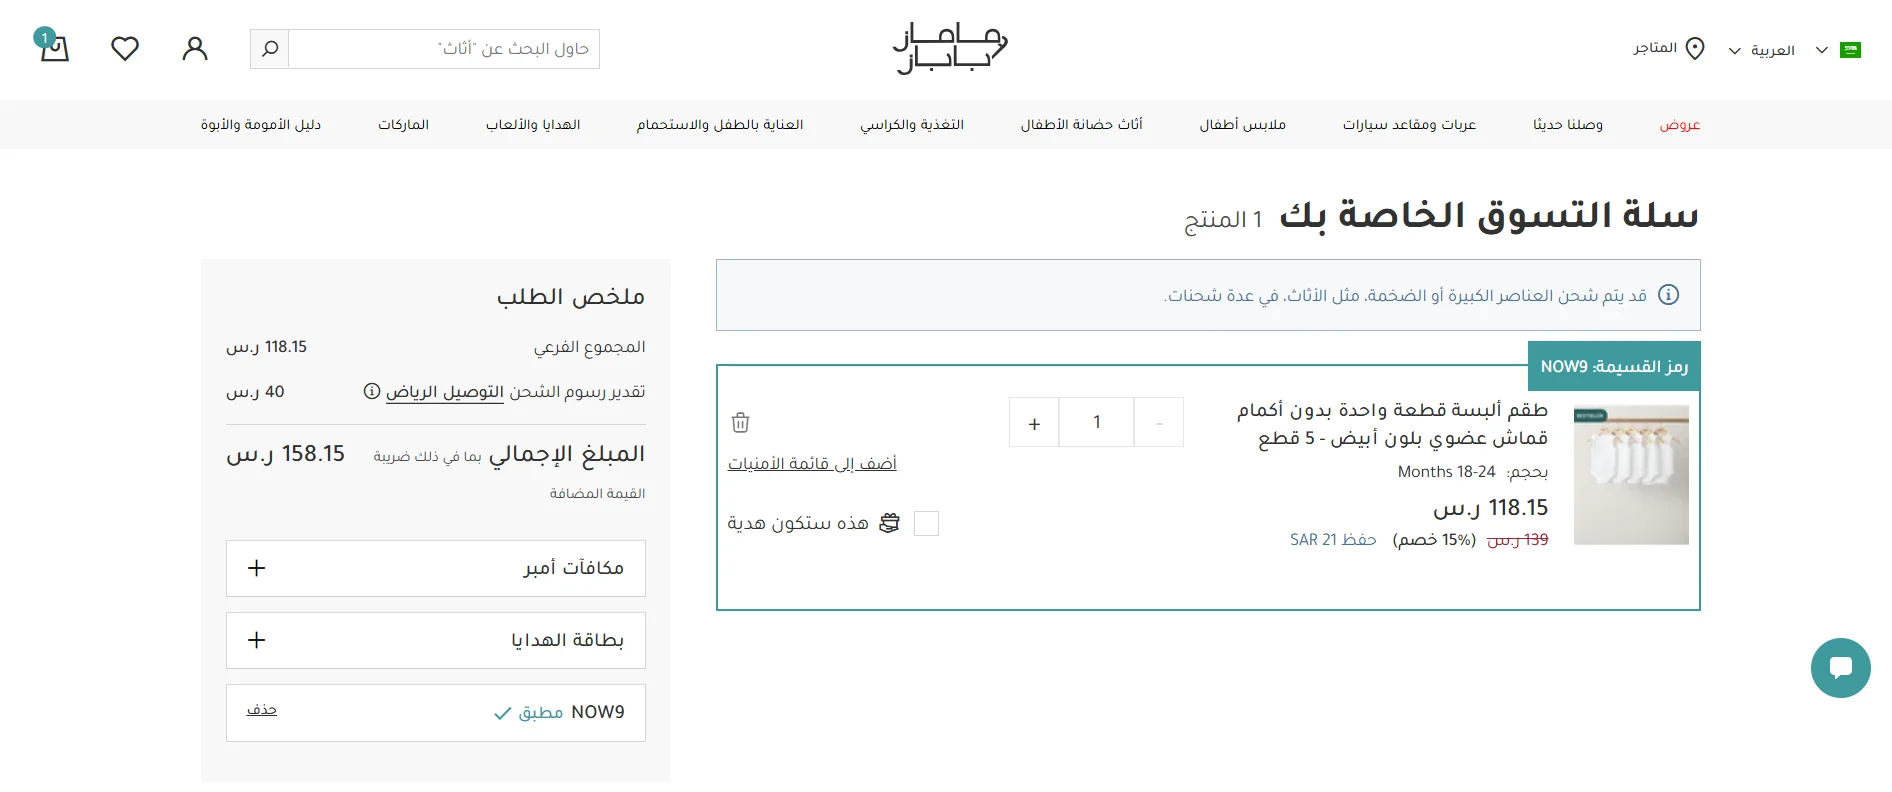Click the gift box icon
This screenshot has height=792, width=1892.
pyautogui.click(x=889, y=523)
